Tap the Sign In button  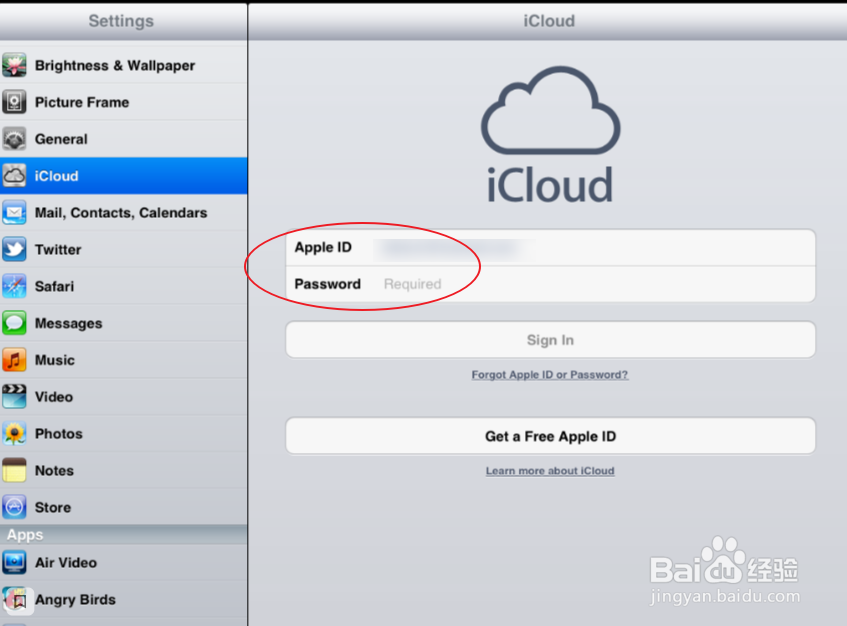tap(550, 340)
